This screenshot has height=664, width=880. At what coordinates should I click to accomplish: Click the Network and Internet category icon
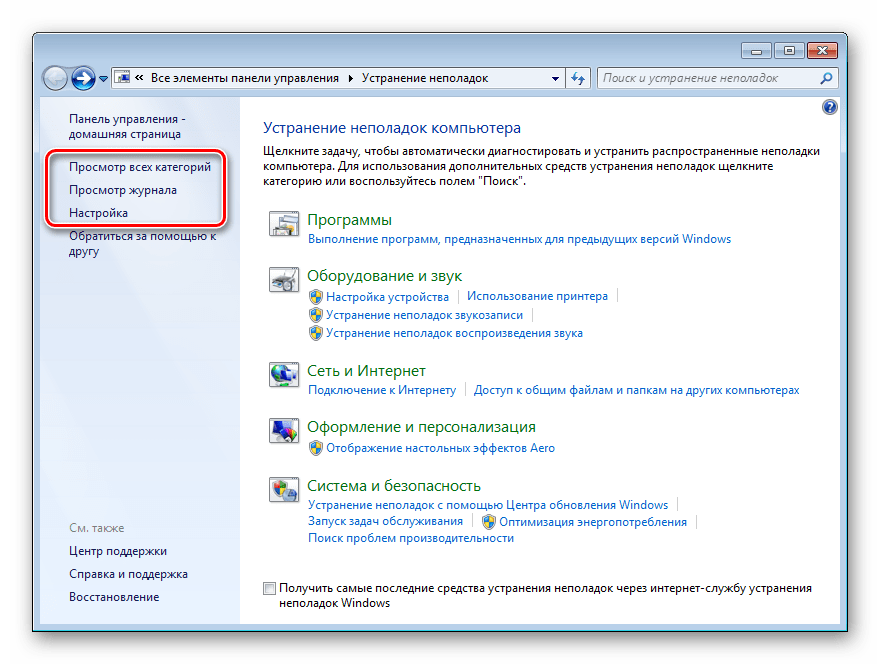coord(283,374)
